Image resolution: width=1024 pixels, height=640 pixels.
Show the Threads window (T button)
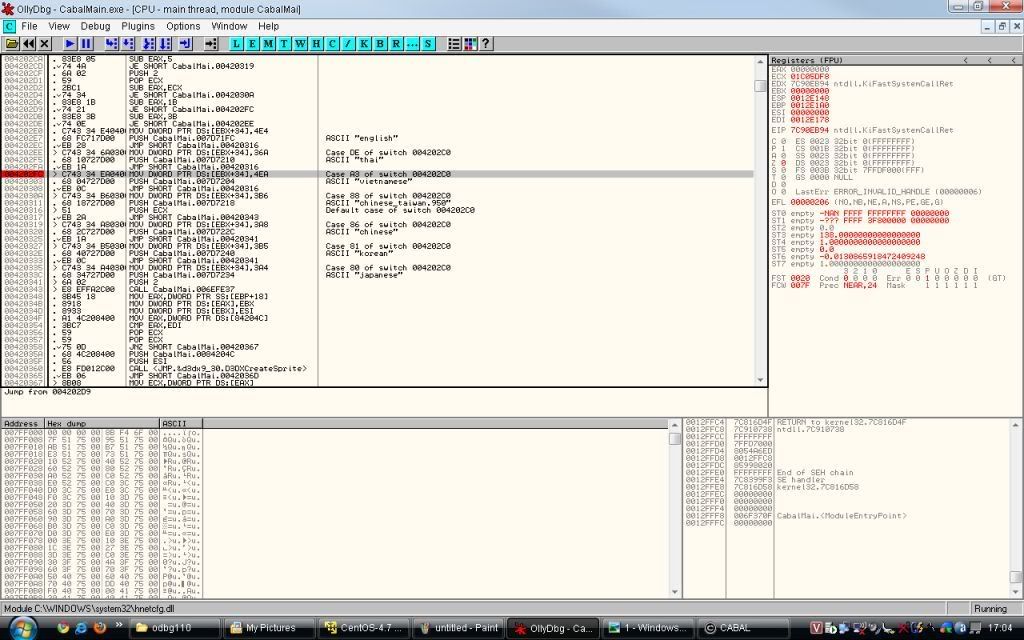pyautogui.click(x=286, y=44)
